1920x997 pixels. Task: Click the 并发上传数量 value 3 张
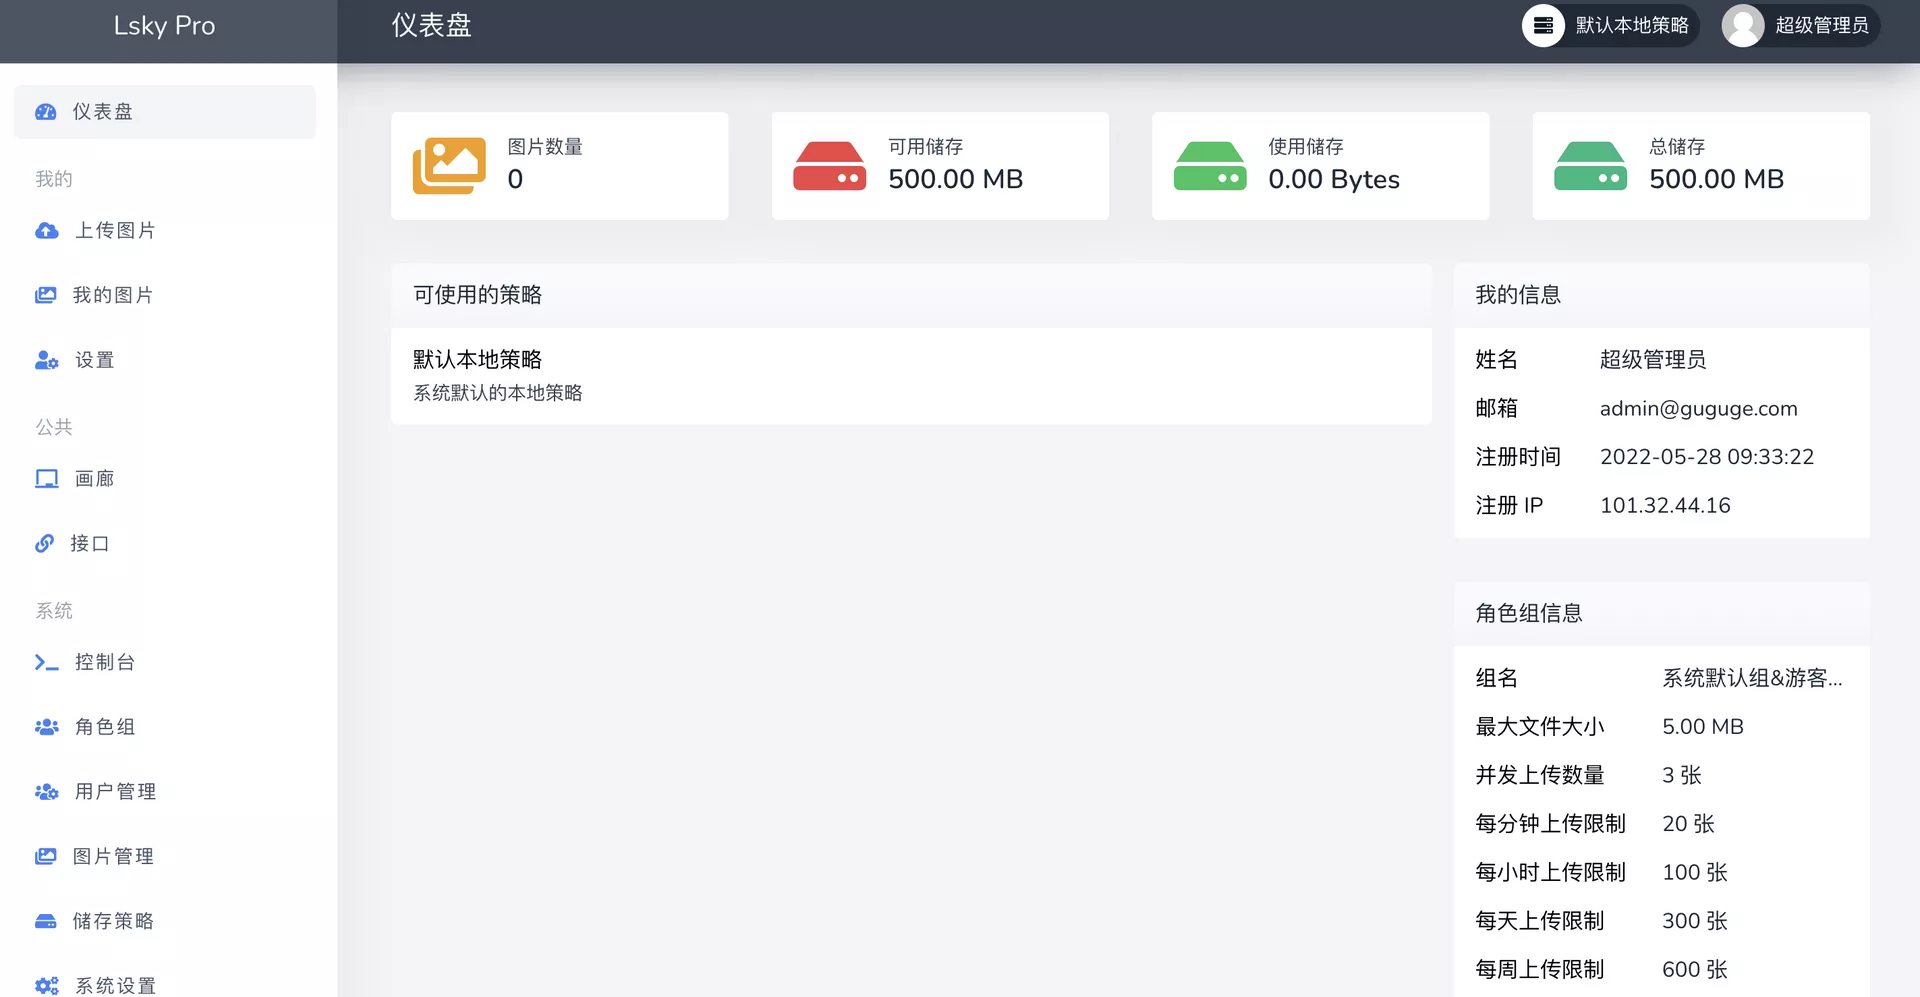1681,775
